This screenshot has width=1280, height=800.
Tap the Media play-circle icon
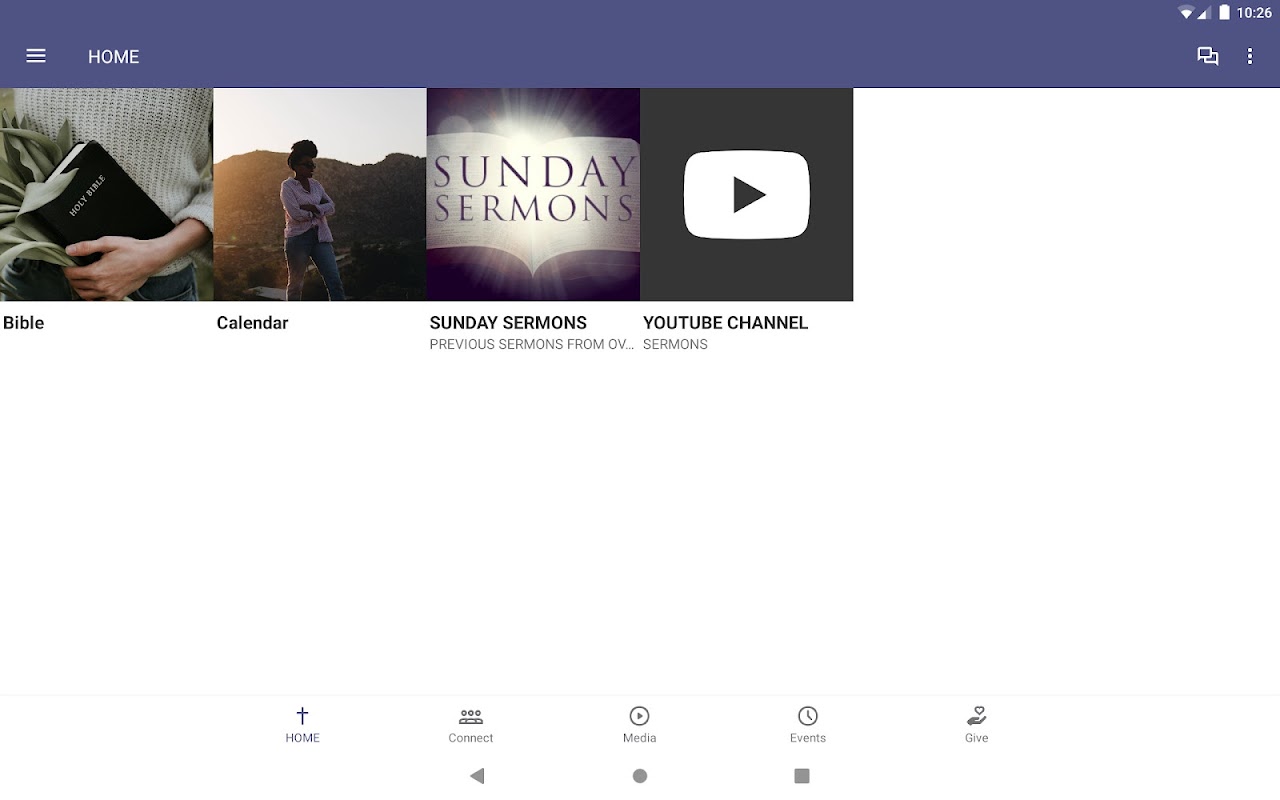coord(639,715)
